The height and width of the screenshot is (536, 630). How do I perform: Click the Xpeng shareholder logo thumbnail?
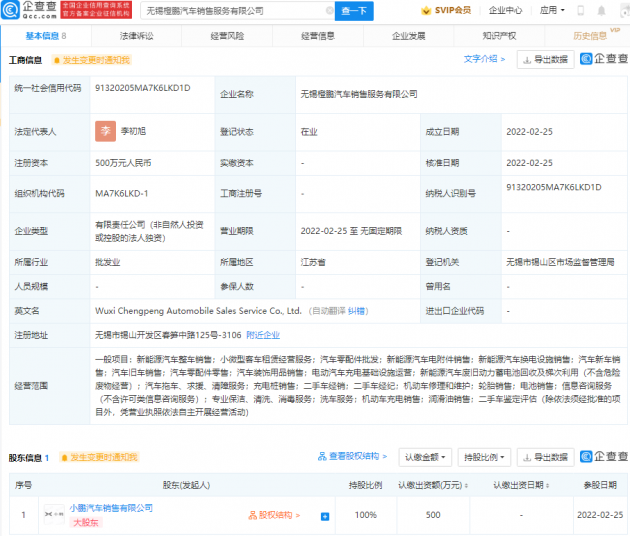pyautogui.click(x=53, y=515)
